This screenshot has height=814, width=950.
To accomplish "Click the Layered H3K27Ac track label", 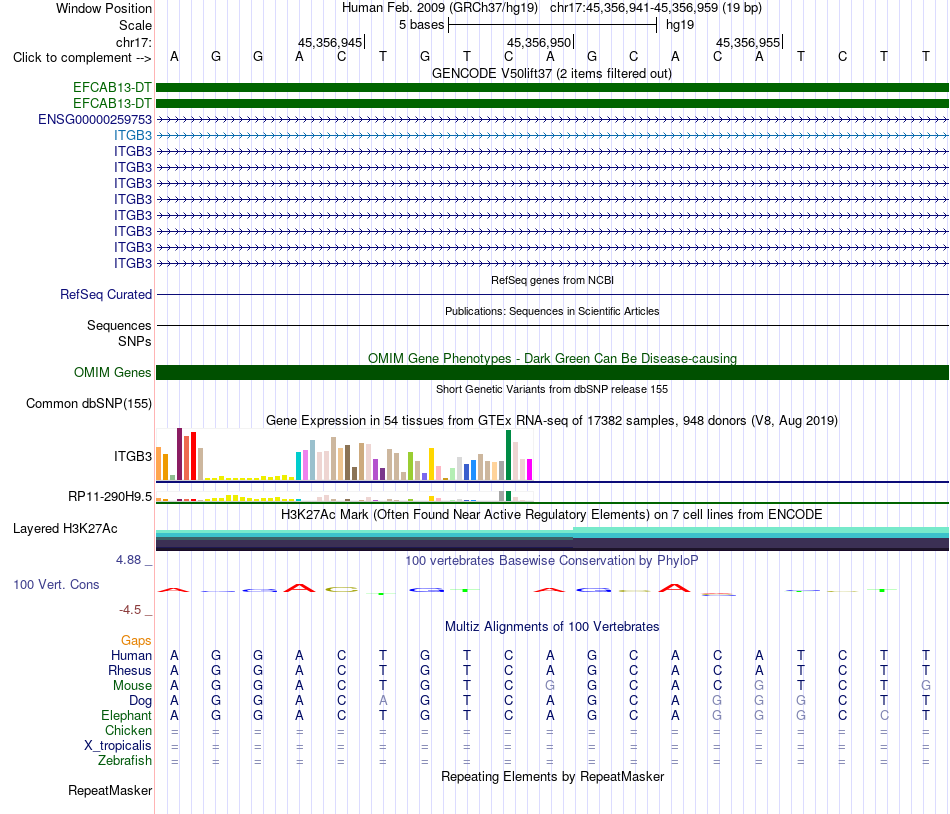I will click(65, 529).
